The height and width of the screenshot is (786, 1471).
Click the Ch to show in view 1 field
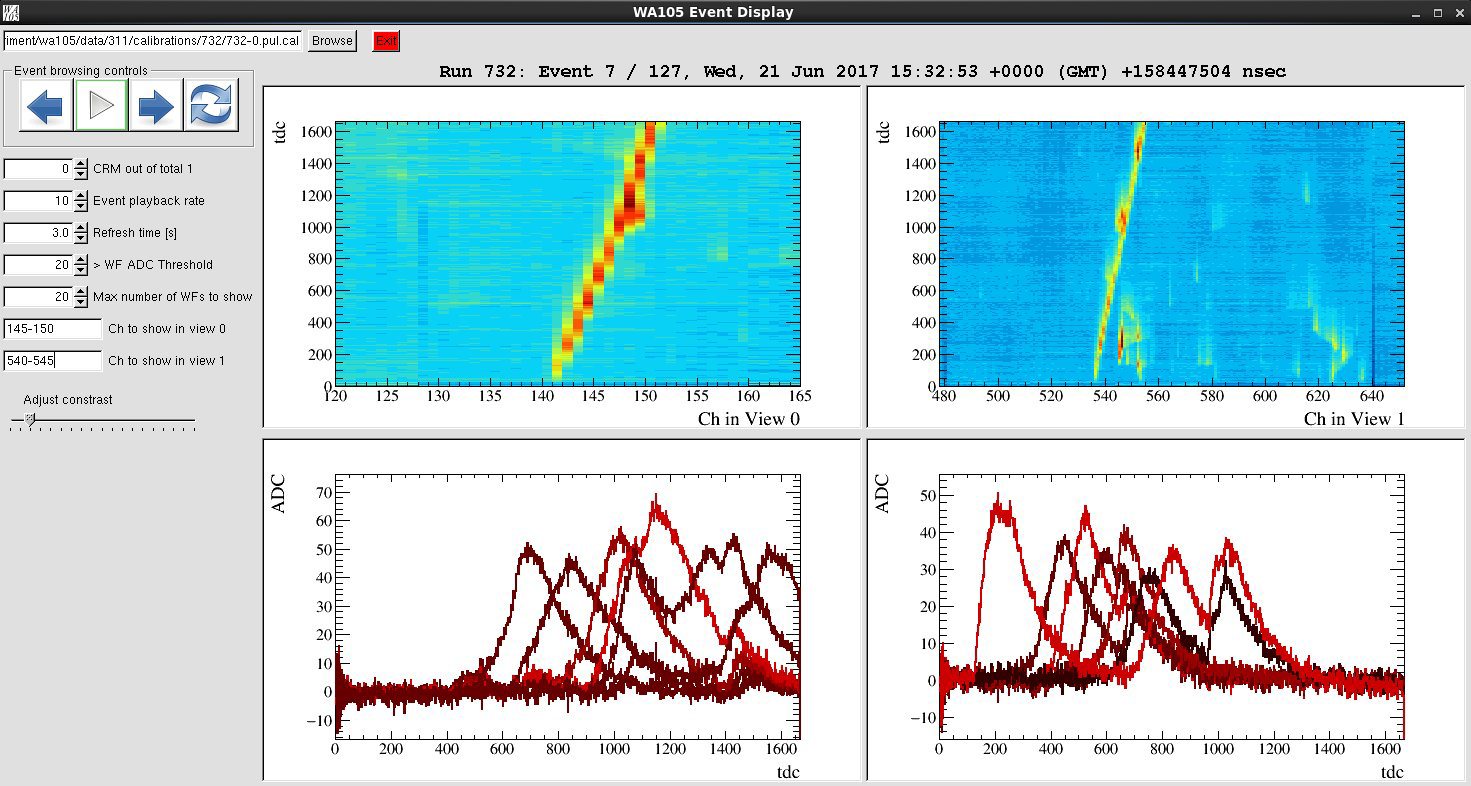click(53, 361)
